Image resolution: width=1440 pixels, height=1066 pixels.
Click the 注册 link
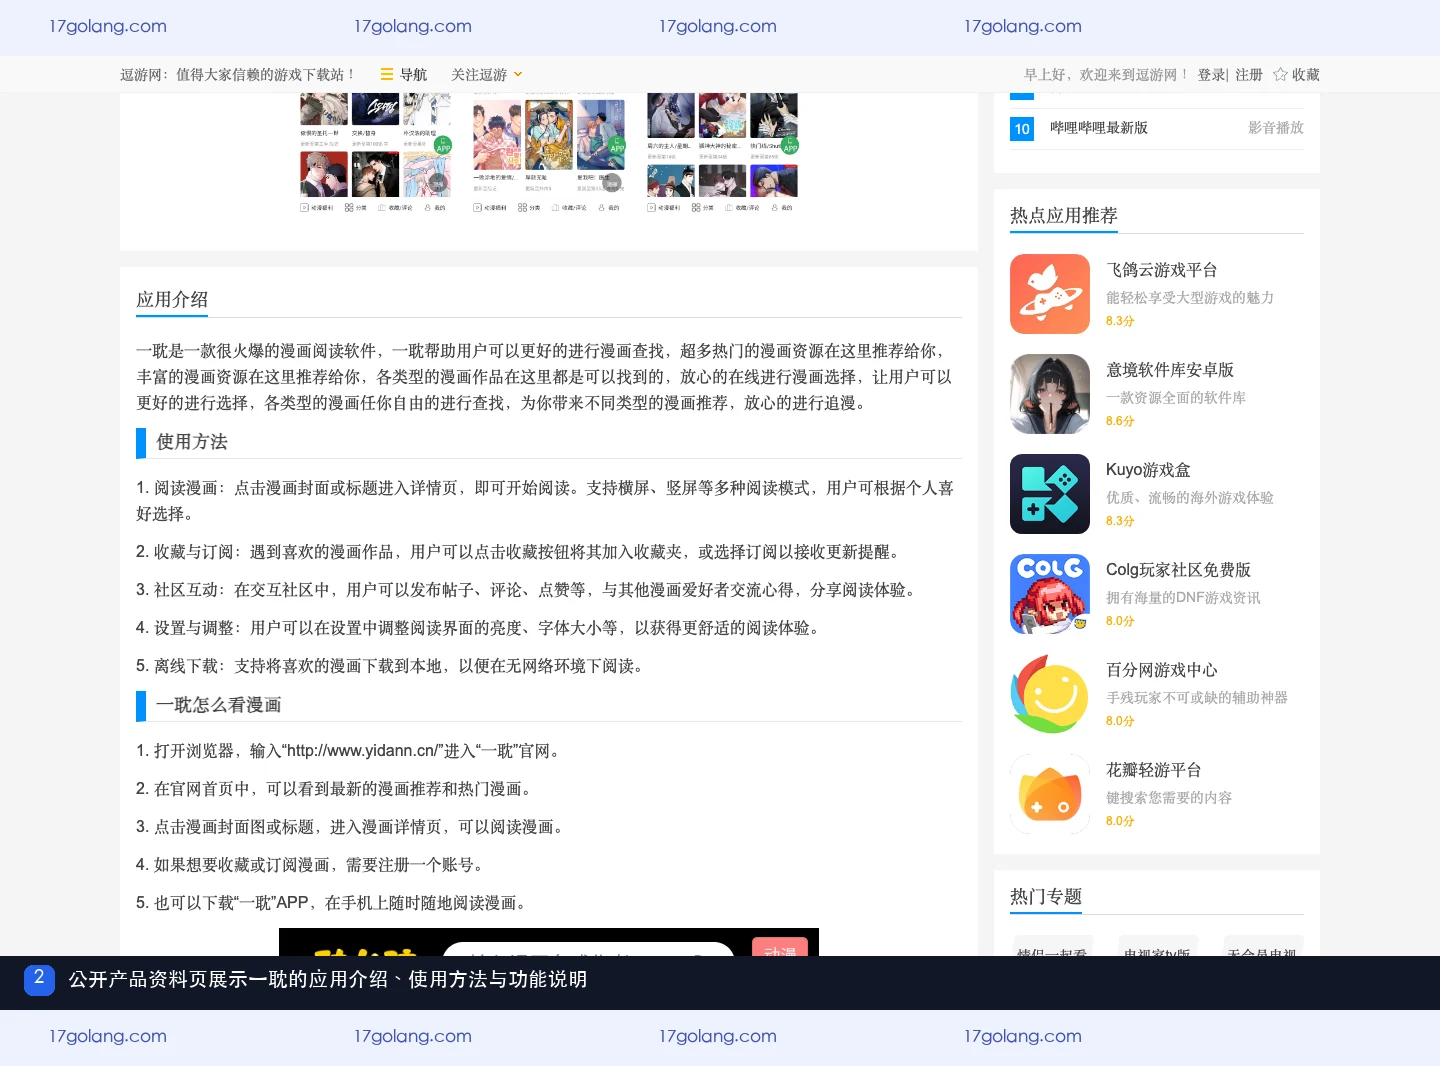(1249, 75)
